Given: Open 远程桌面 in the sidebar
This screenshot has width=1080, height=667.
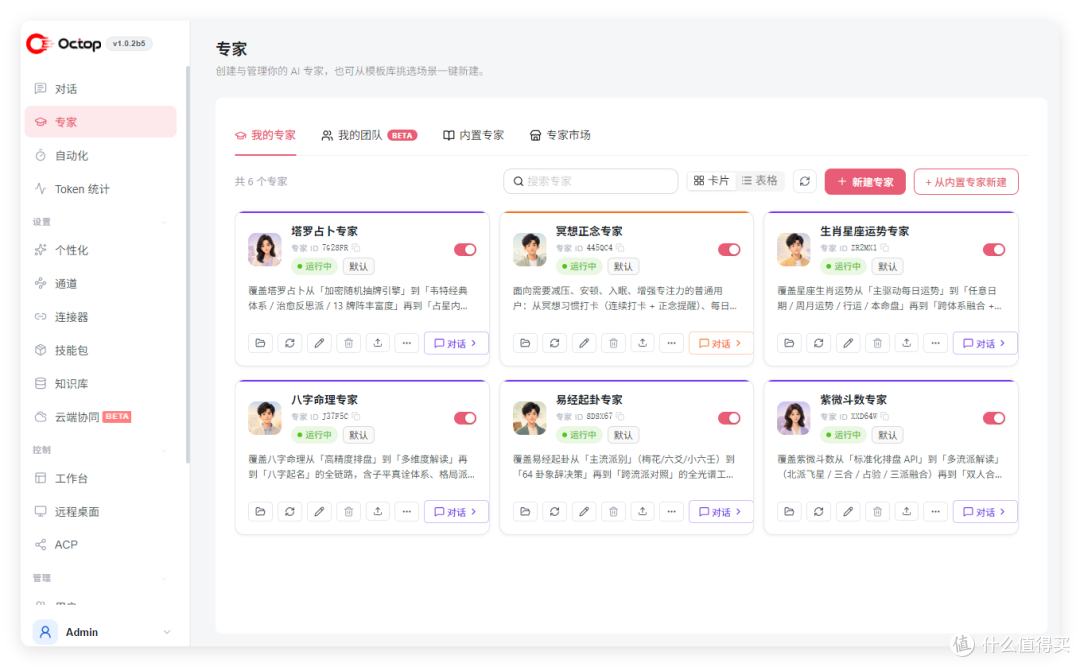Looking at the screenshot, I should coord(101,511).
